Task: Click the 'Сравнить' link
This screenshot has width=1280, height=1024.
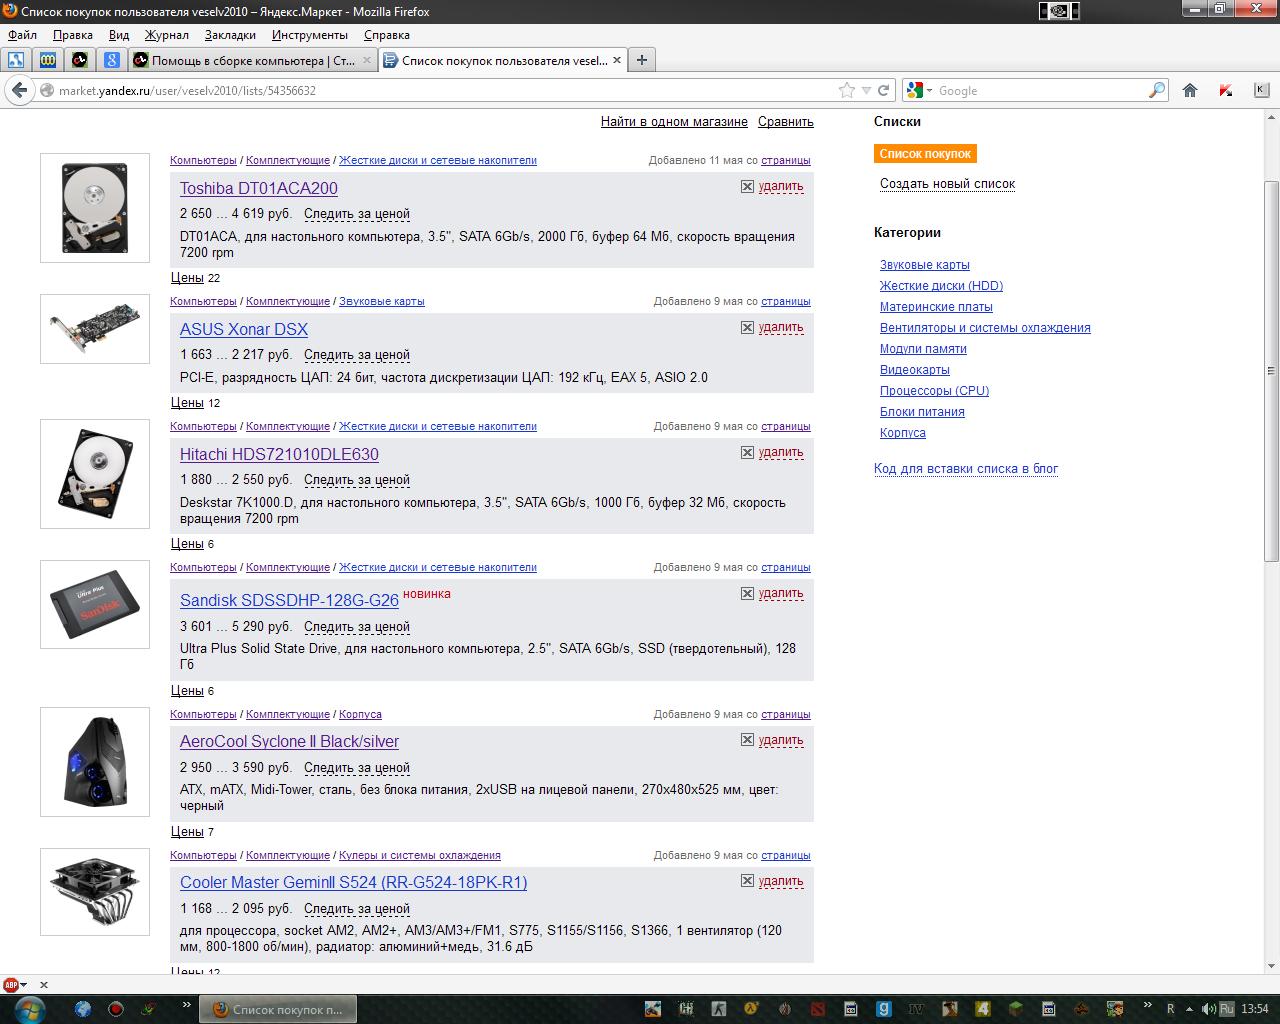Action: pos(786,121)
